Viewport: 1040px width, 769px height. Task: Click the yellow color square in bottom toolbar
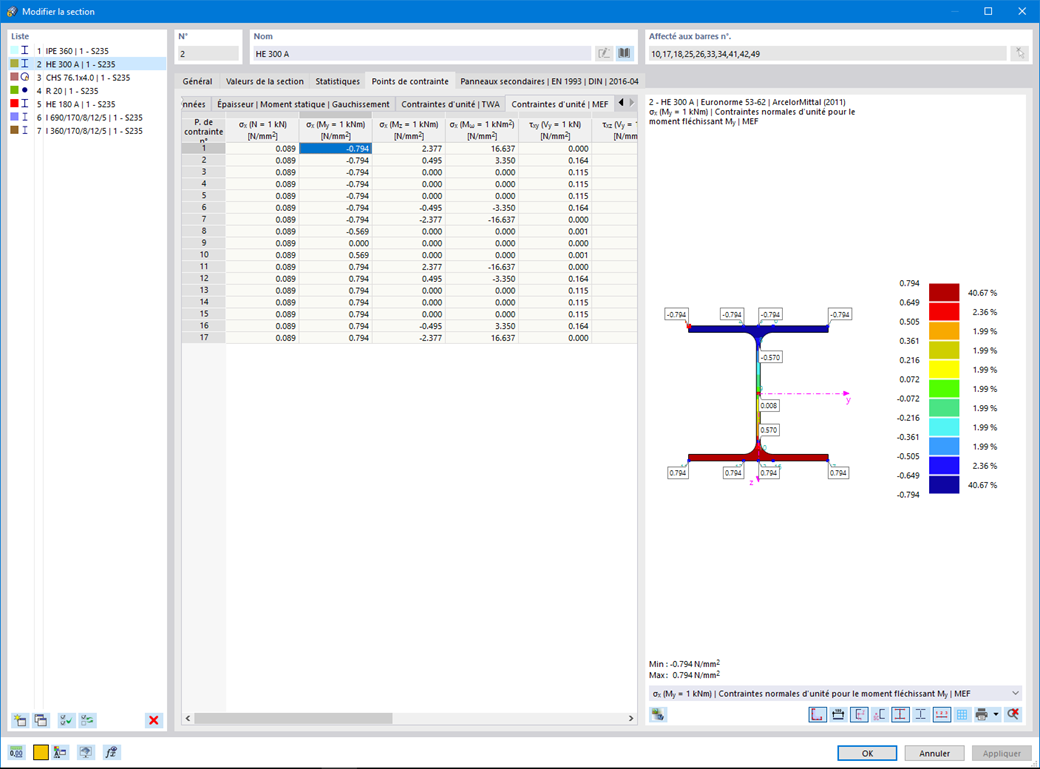[x=40, y=752]
